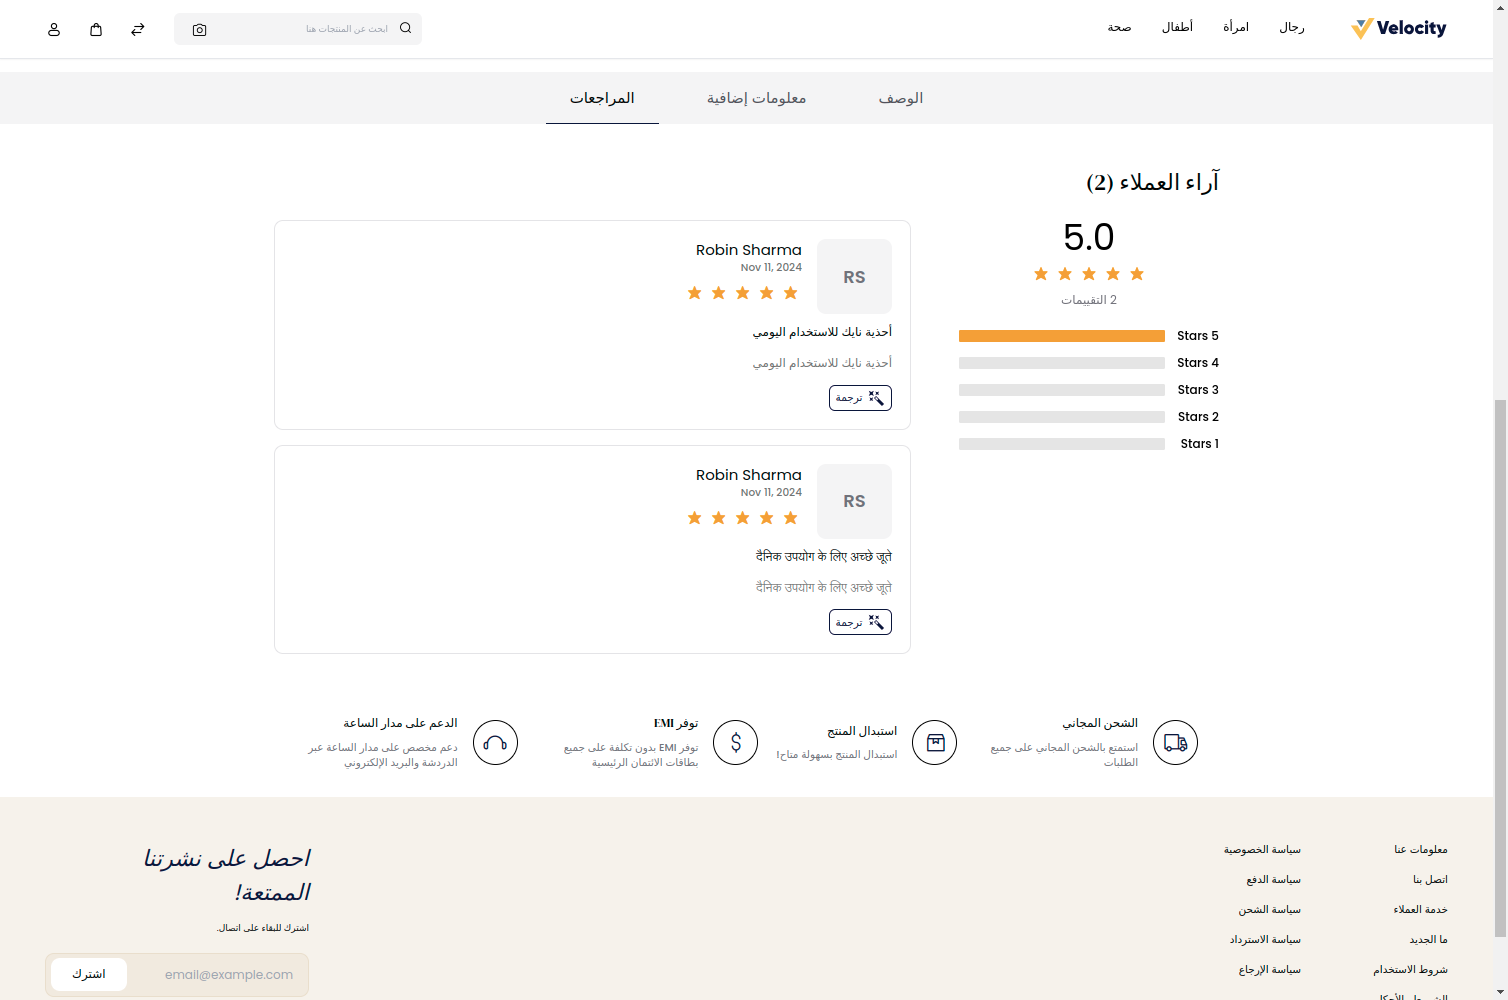Click the newsletter email input field
The image size is (1508, 1000).
219,974
